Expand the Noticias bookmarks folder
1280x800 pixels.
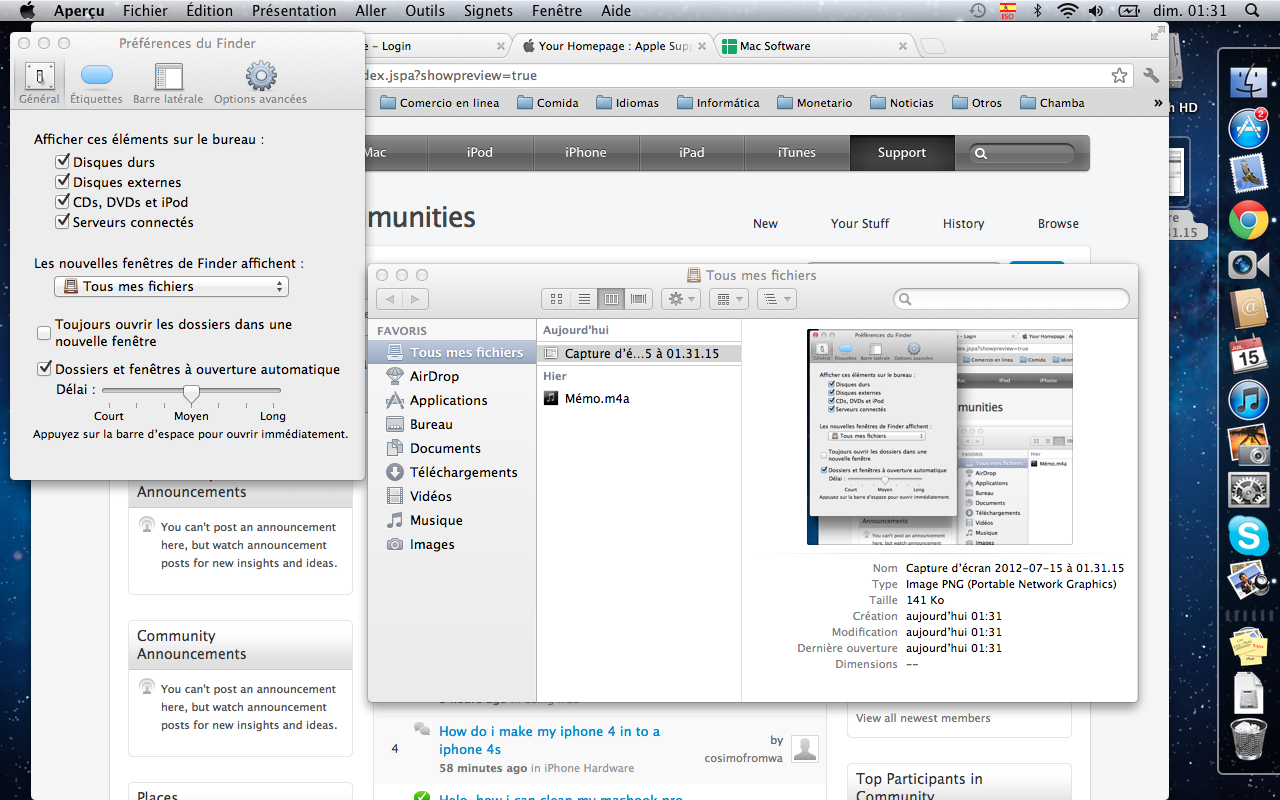(901, 103)
